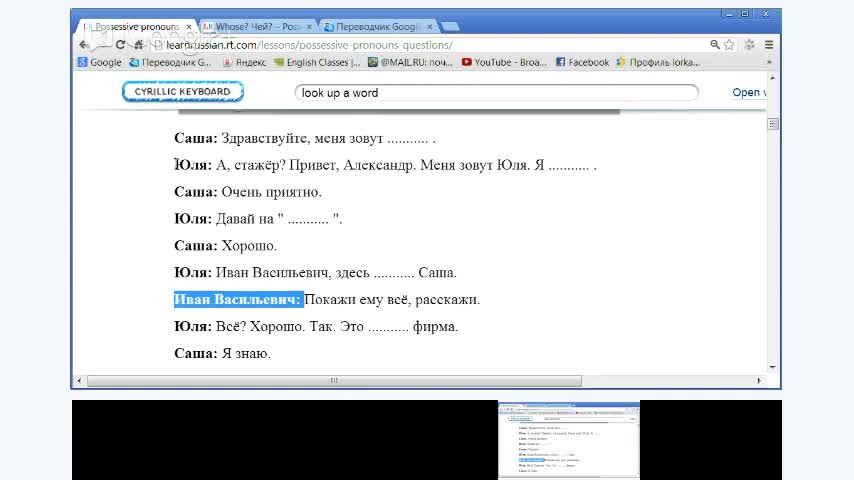Viewport: 854px width, 480px height.
Task: Close the Possessive pronouns tab
Action: (189, 26)
